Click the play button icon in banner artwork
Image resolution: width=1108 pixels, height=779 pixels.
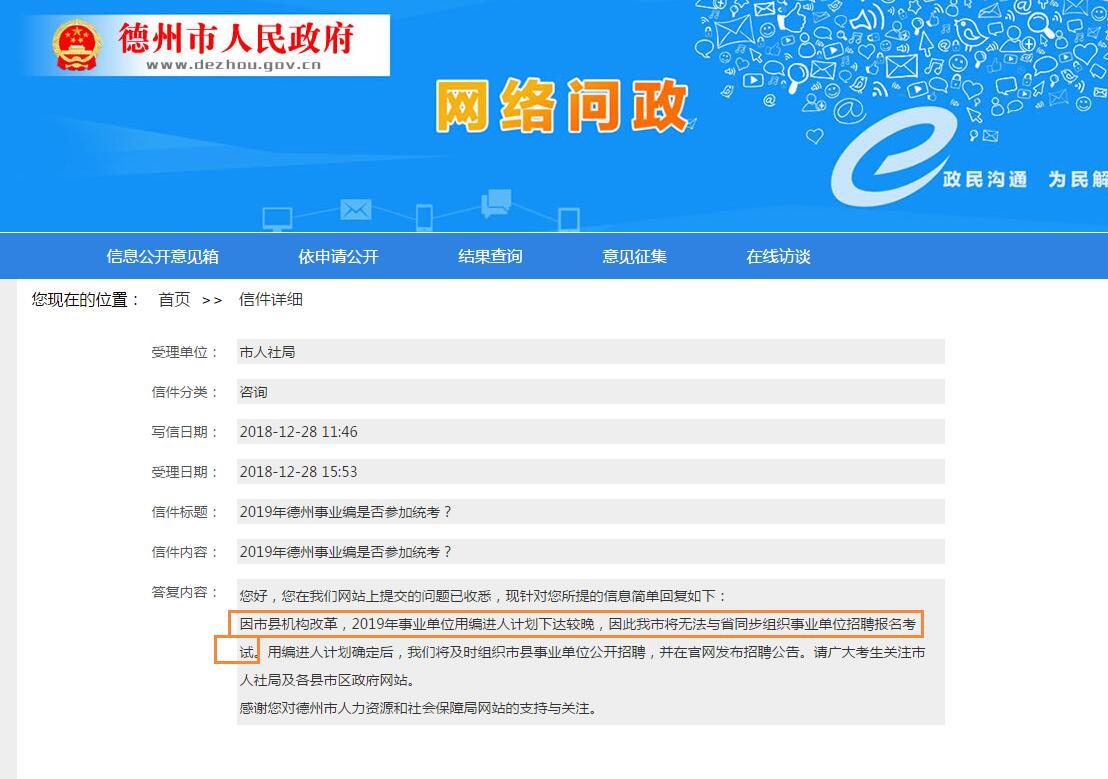pos(755,79)
